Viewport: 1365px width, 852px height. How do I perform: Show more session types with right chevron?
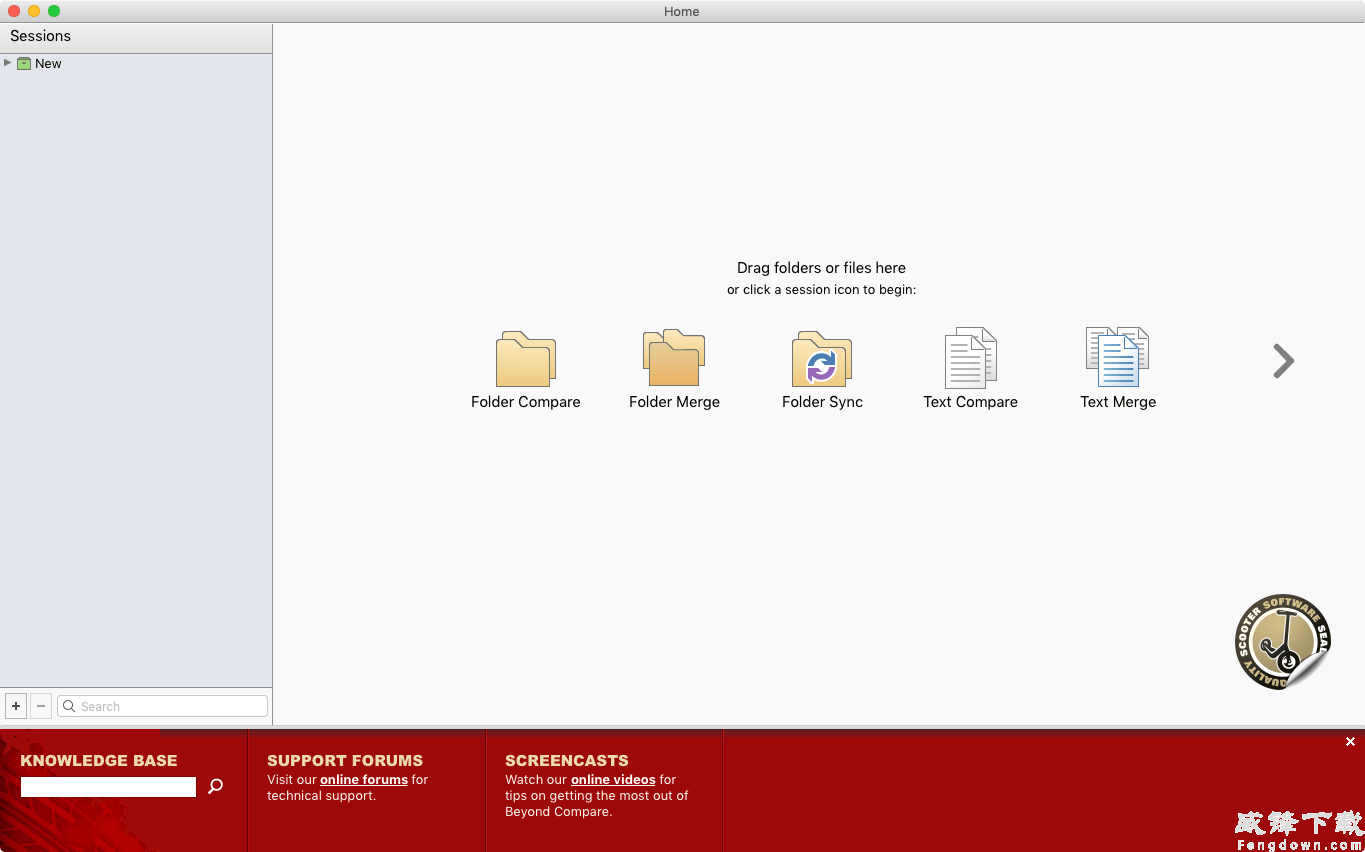(x=1283, y=361)
